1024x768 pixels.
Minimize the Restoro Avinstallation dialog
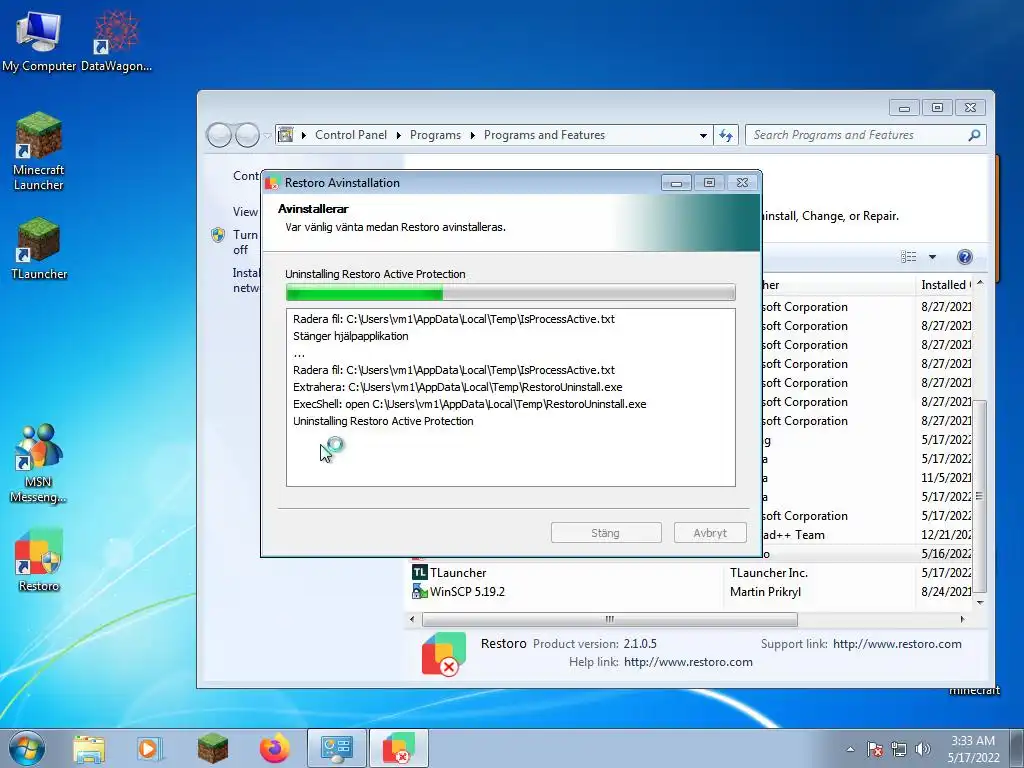[677, 183]
